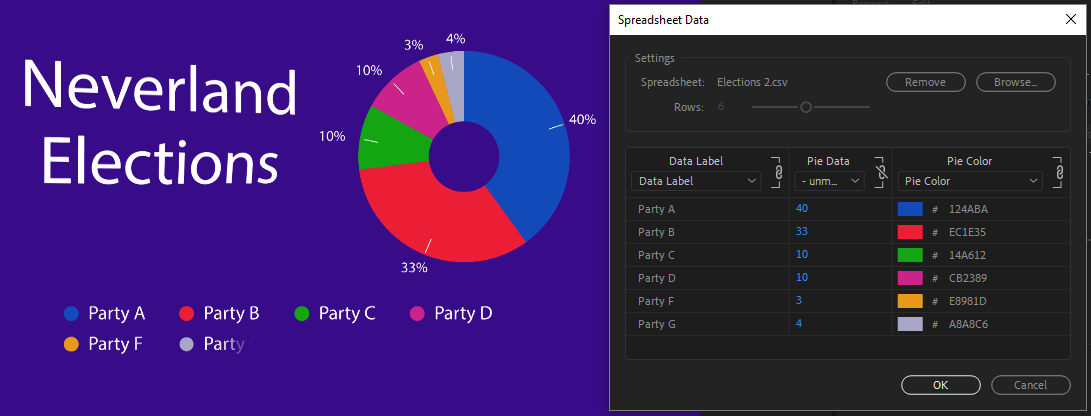This screenshot has width=1091, height=416.
Task: Cancel the Spreadsheet Data dialog
Action: click(1030, 385)
